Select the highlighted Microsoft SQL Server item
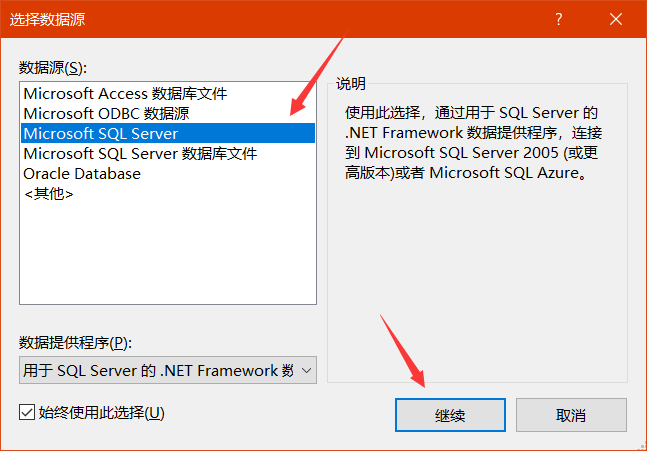 tap(168, 133)
